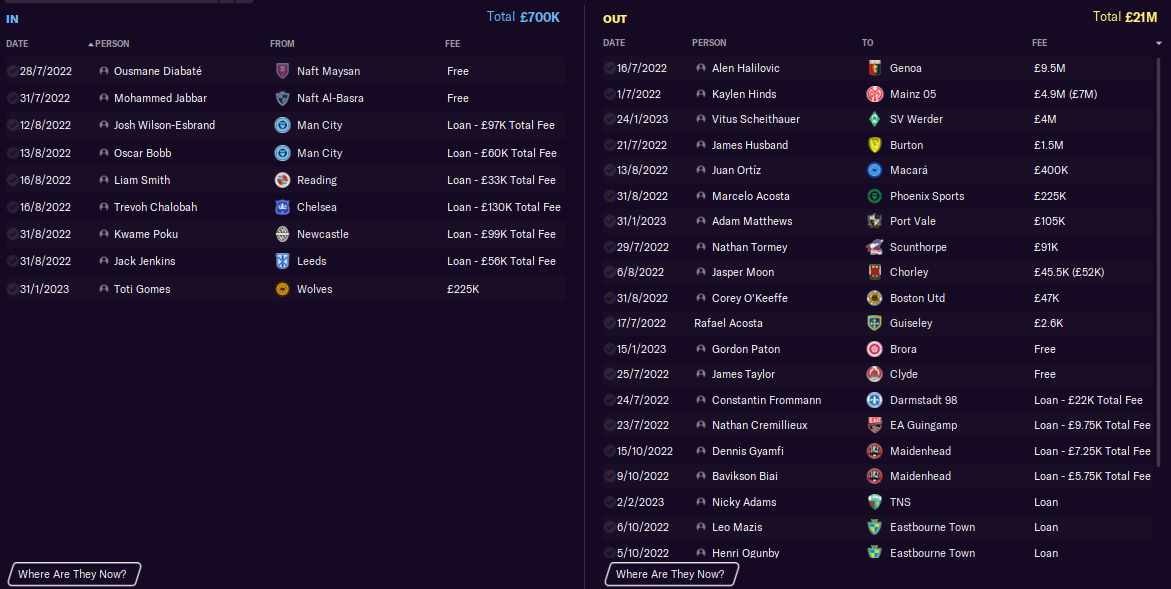Click the Macará club badge
This screenshot has height=589, width=1171.
click(x=875, y=170)
